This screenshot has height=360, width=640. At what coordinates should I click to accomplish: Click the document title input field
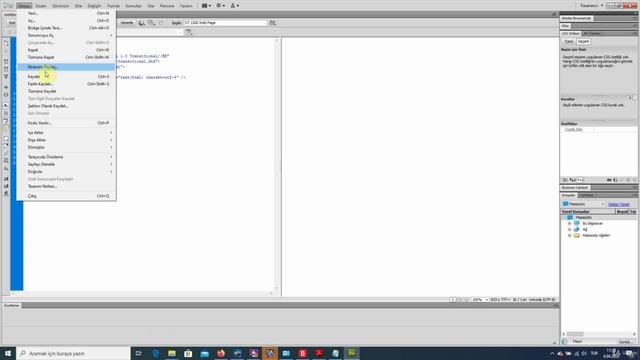pos(225,23)
